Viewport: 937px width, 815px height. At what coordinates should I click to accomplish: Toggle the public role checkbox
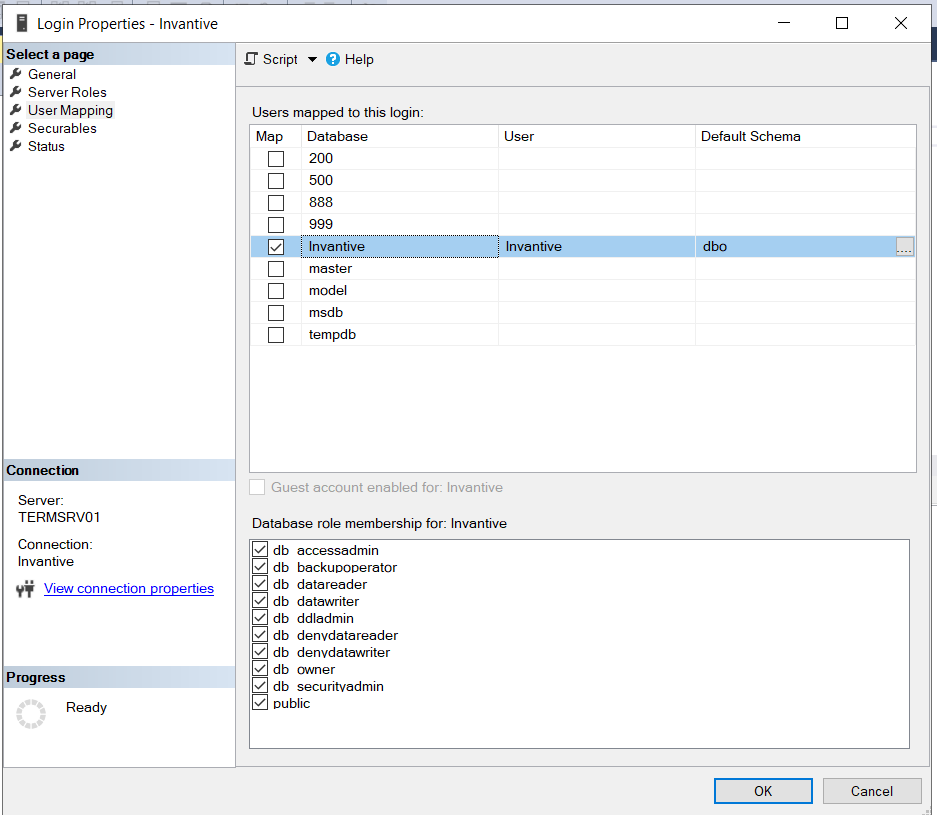[x=260, y=702]
